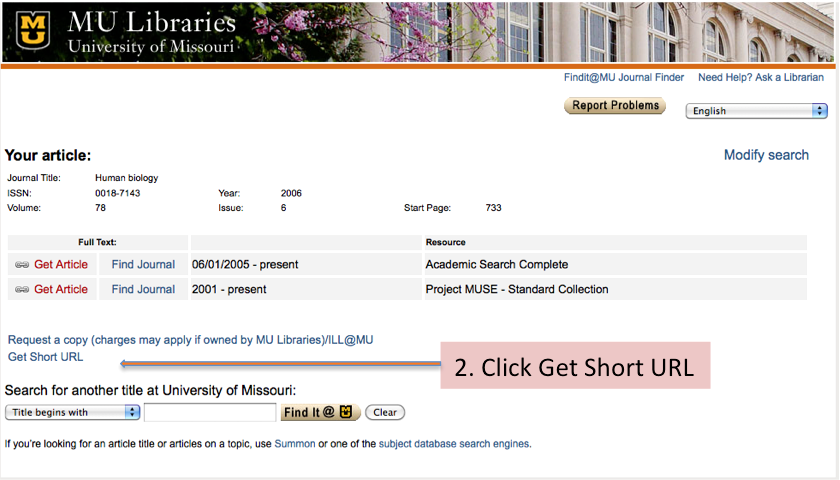
Task: Click the MU Libraries logo in header
Action: (37, 31)
